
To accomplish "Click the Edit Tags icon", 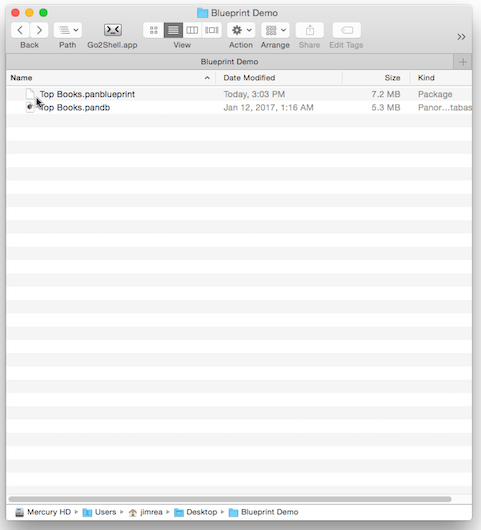I will pos(346,30).
